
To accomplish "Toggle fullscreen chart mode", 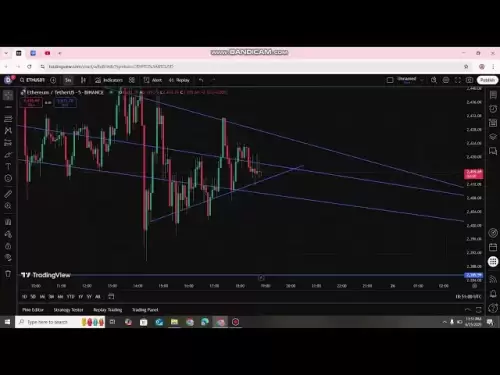I will pyautogui.click(x=458, y=80).
